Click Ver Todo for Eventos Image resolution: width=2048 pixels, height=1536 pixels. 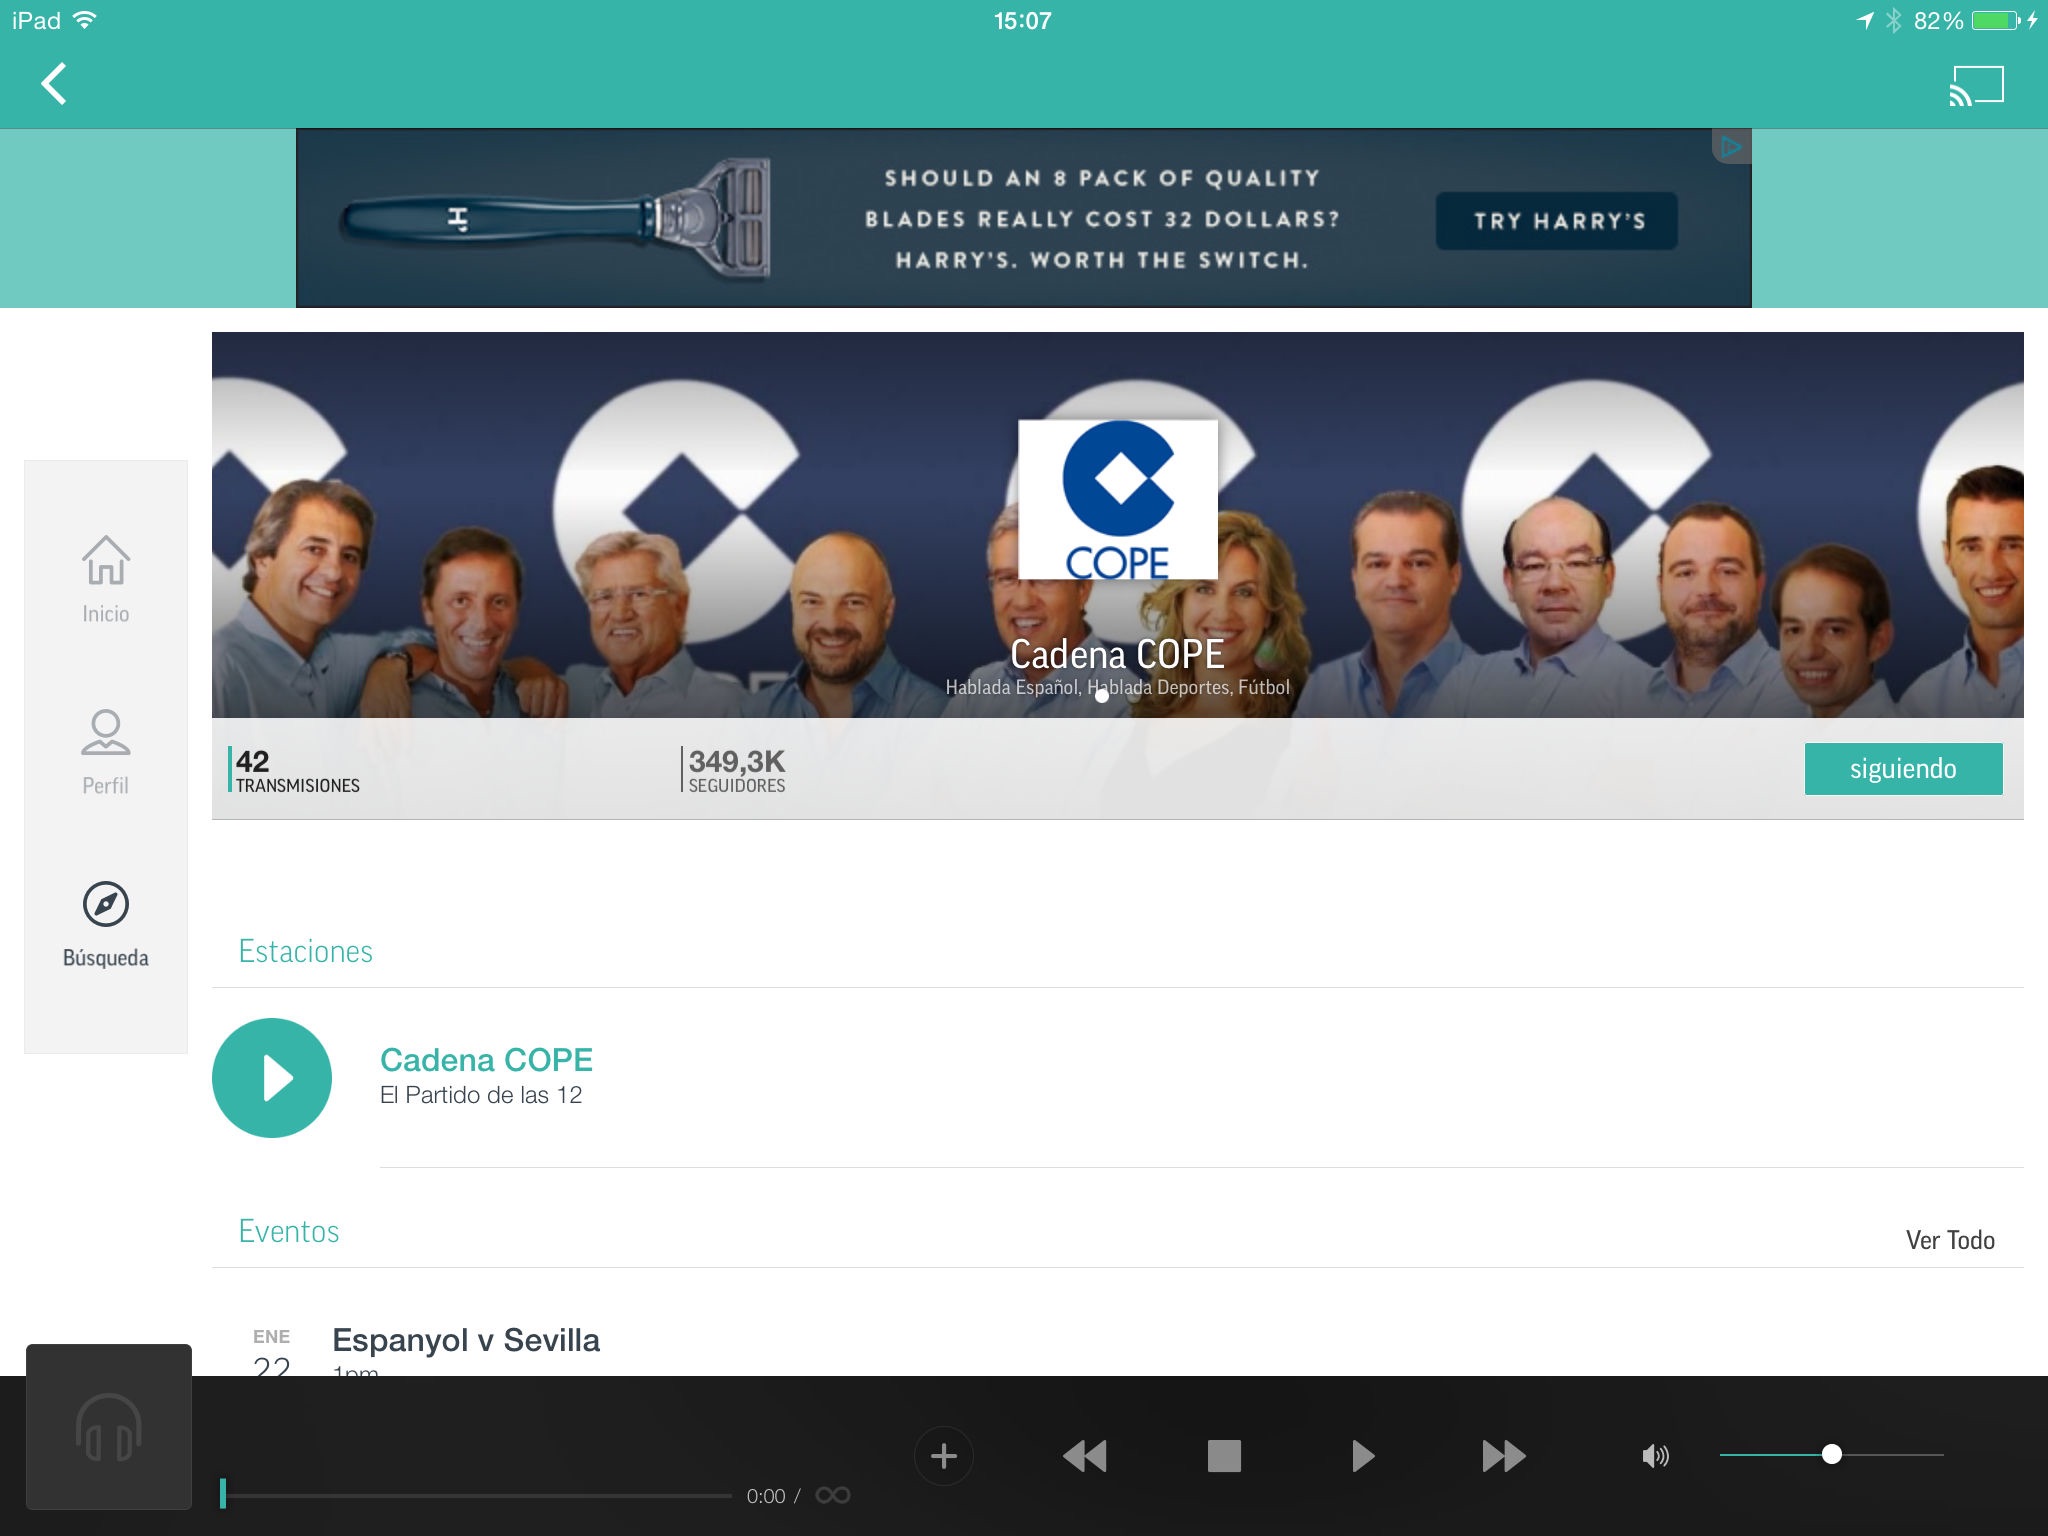1950,1240
